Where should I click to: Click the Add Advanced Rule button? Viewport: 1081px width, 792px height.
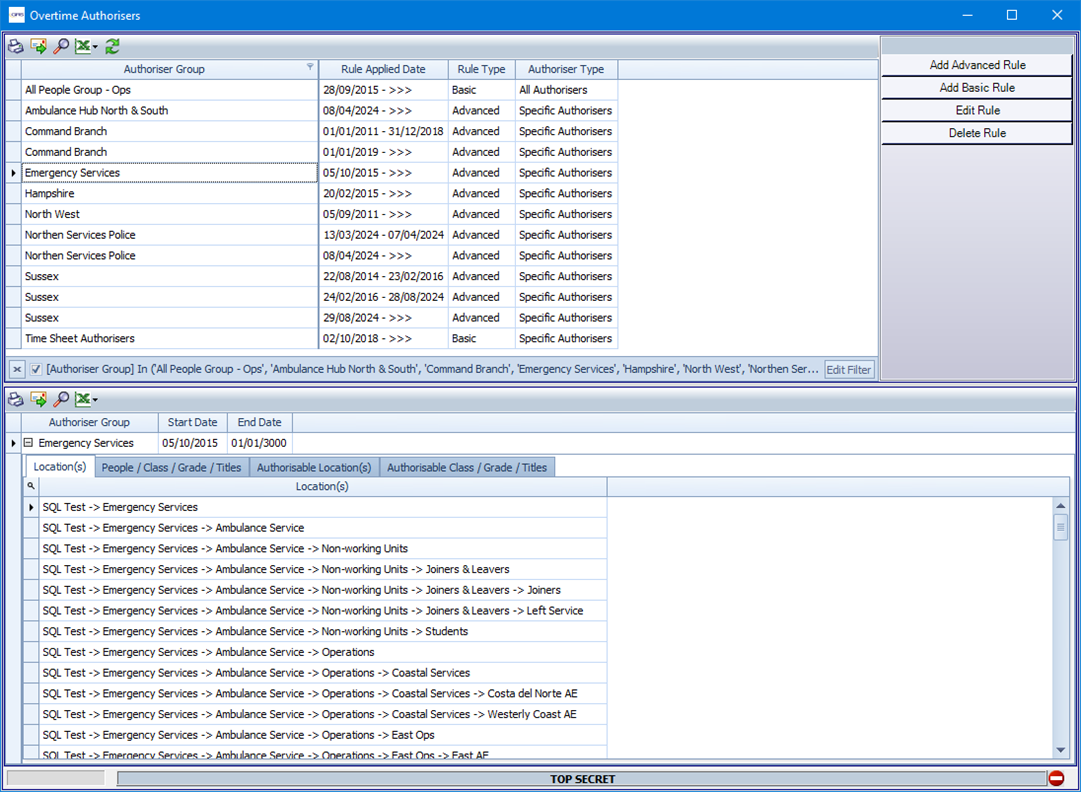[977, 65]
